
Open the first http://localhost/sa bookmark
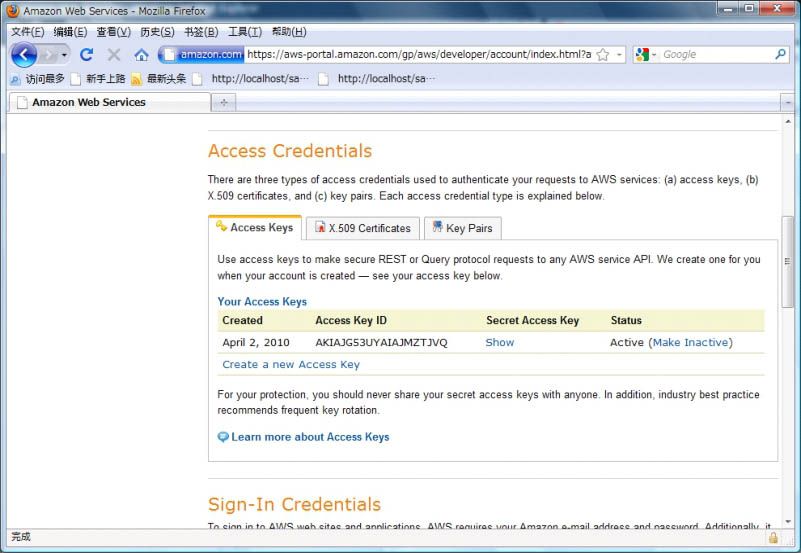point(251,79)
